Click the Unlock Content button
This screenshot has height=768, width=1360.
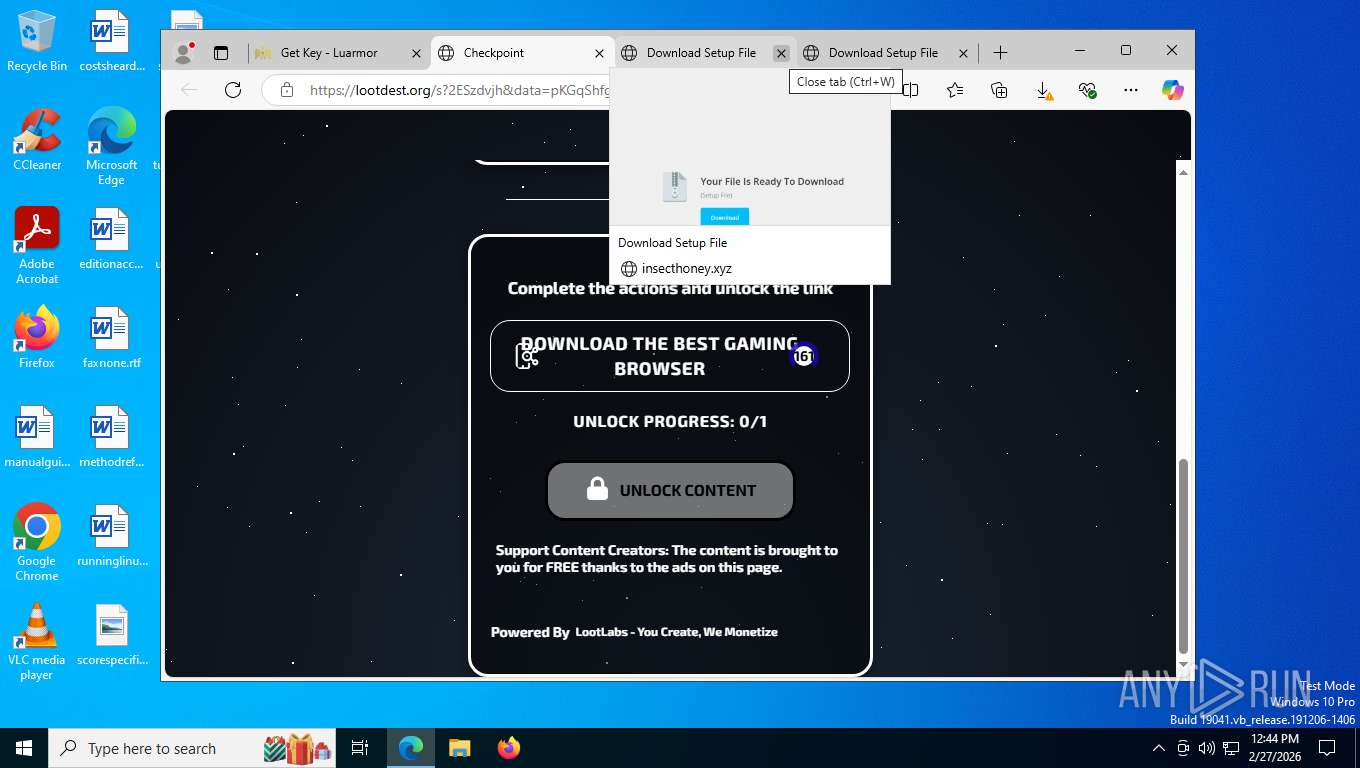point(670,490)
